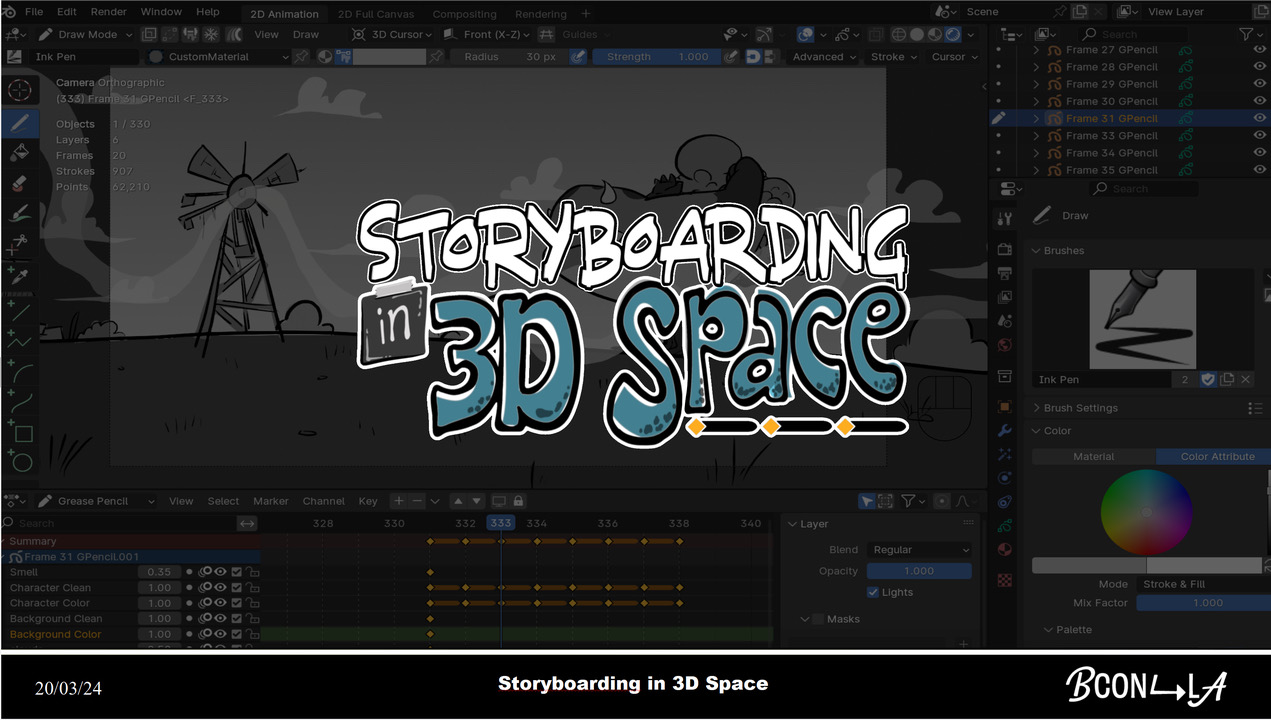The image size is (1271, 720).
Task: Toggle visibility of Character Clean layer
Action: coord(221,588)
